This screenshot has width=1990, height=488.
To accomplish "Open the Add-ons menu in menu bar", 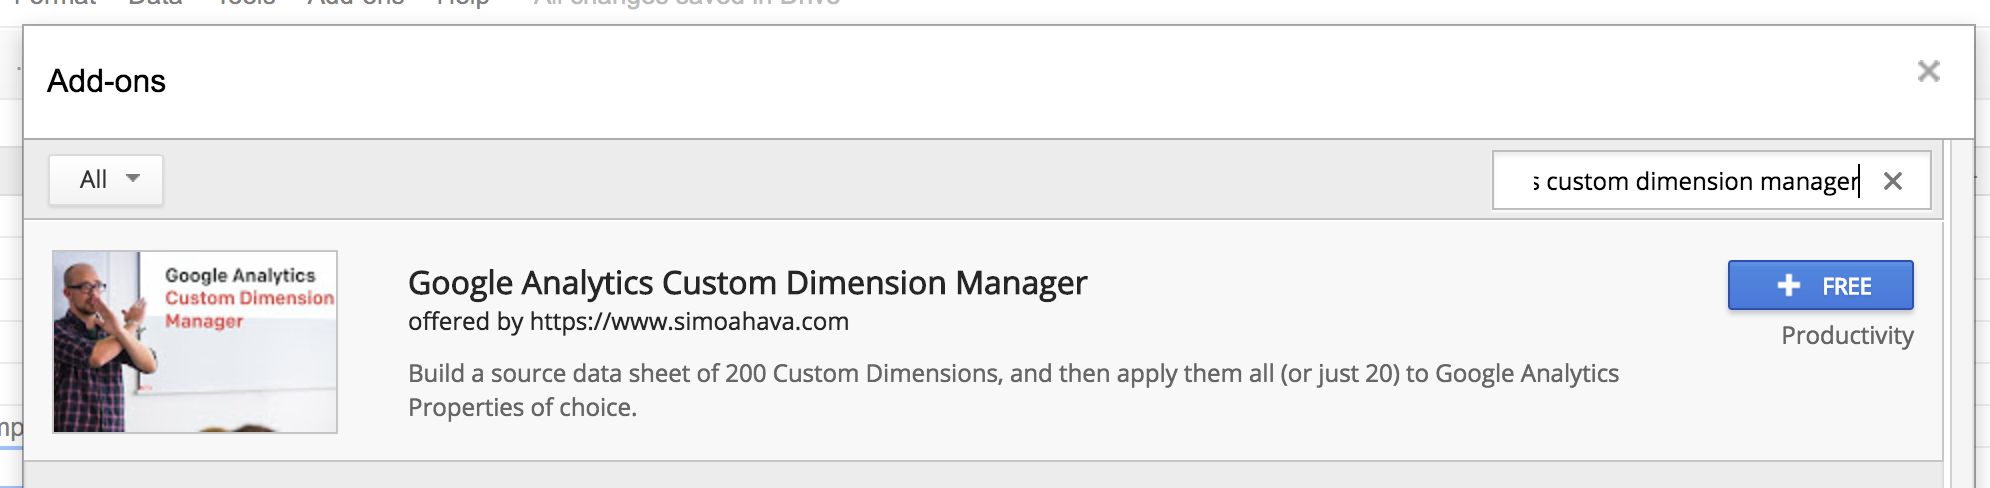I will (x=356, y=3).
